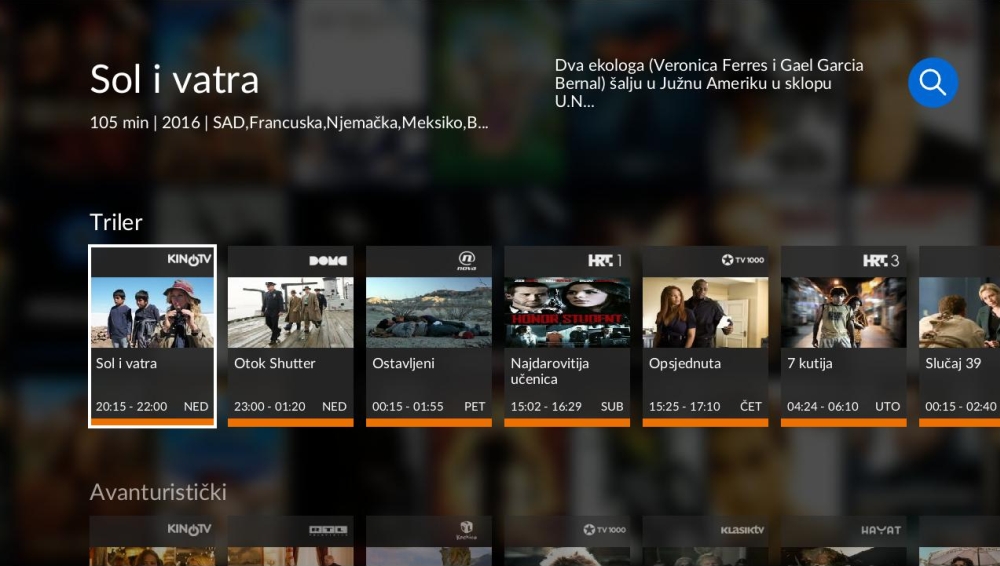
Task: Select Sol i vatra movie thumbnail
Action: [x=152, y=312]
